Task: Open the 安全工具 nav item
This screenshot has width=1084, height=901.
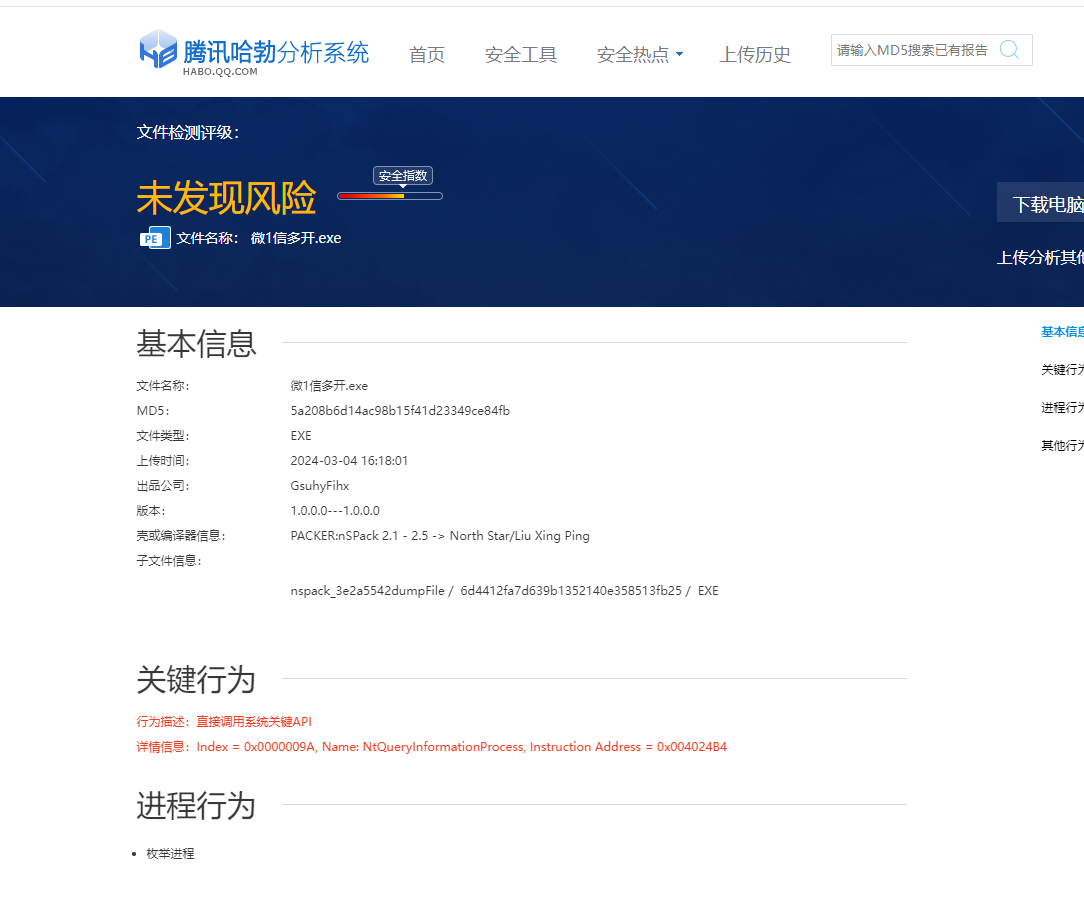Action: tap(521, 55)
